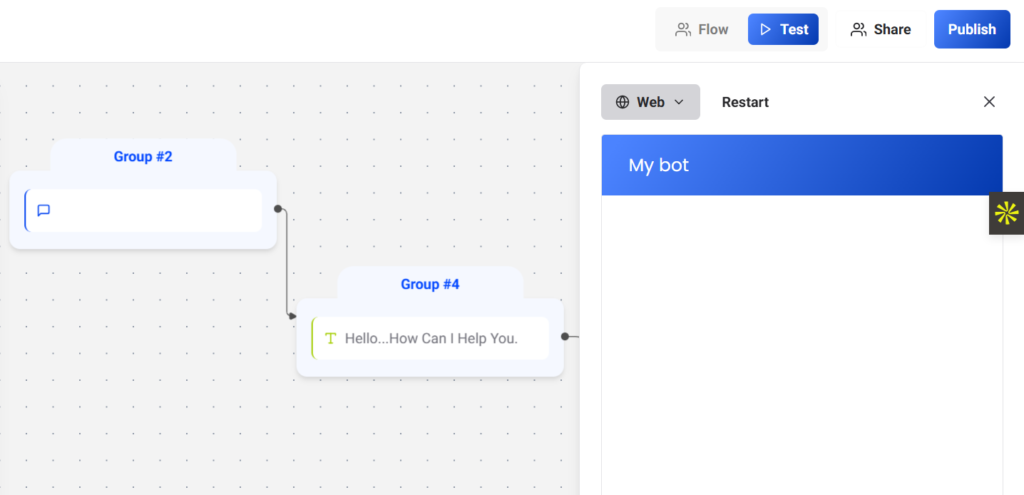Select the Group #4 title
This screenshot has height=495, width=1024.
(x=430, y=284)
